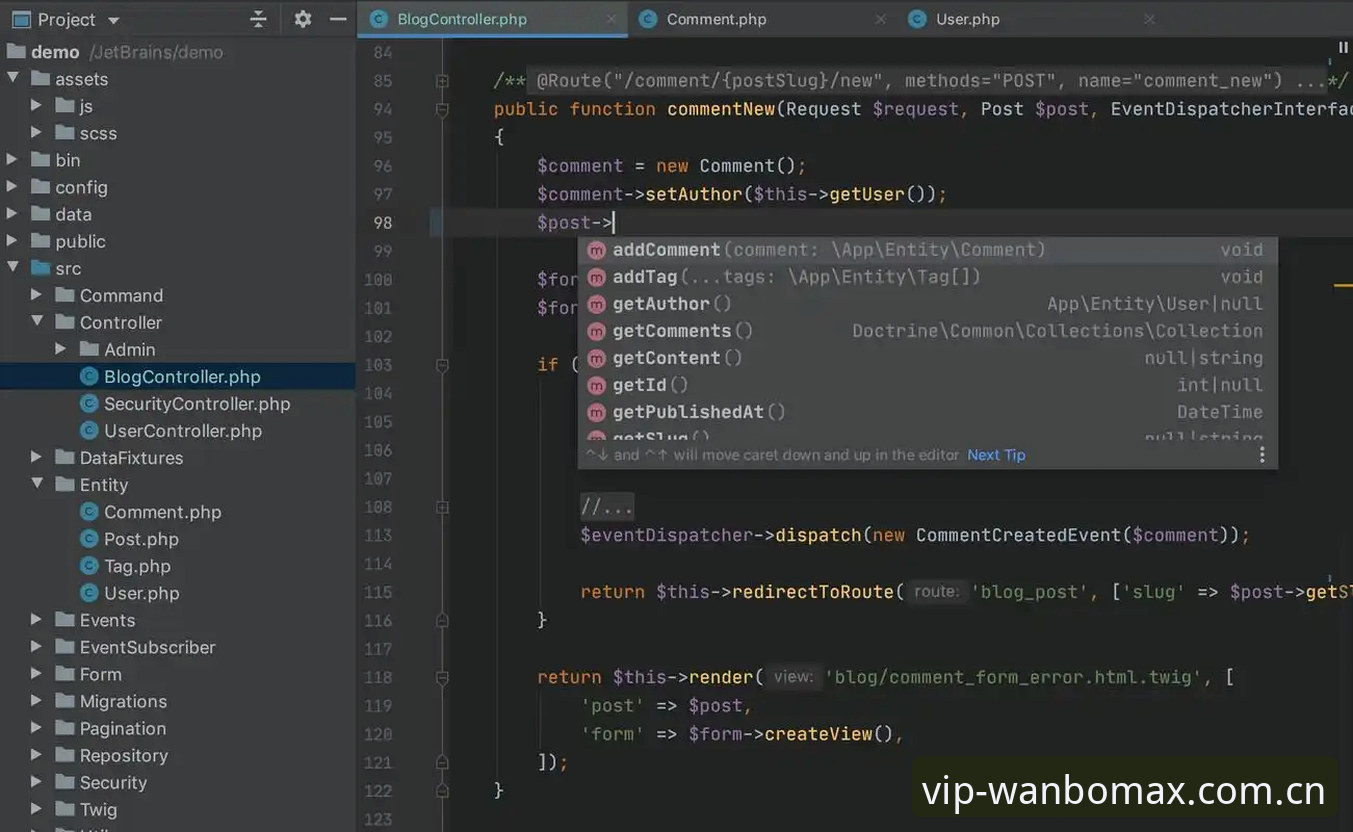1353x832 pixels.
Task: Expand the Command folder
Action: 37,294
